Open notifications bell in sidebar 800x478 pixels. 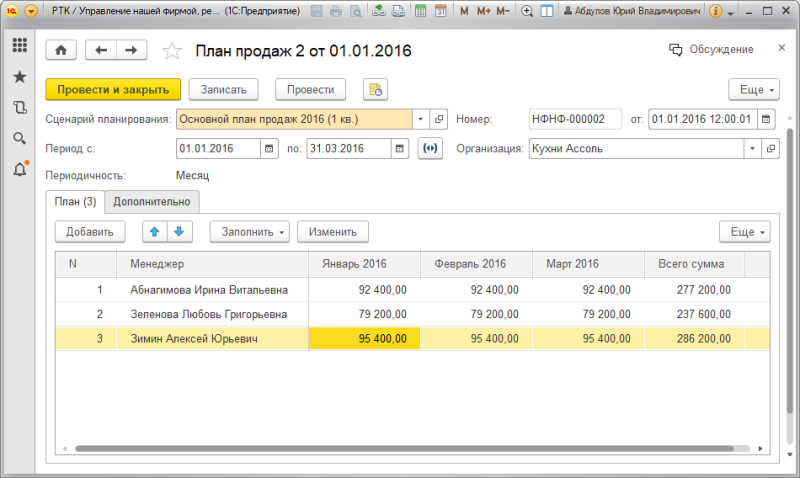pyautogui.click(x=20, y=169)
